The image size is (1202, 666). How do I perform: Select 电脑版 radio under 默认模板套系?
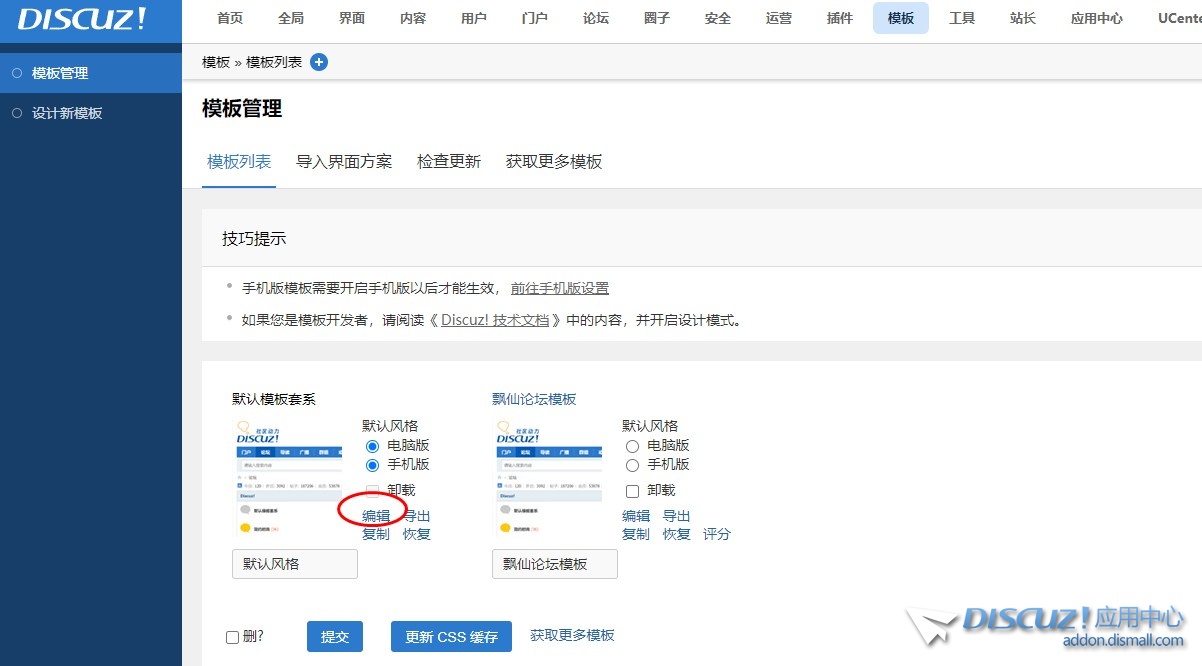tap(372, 446)
